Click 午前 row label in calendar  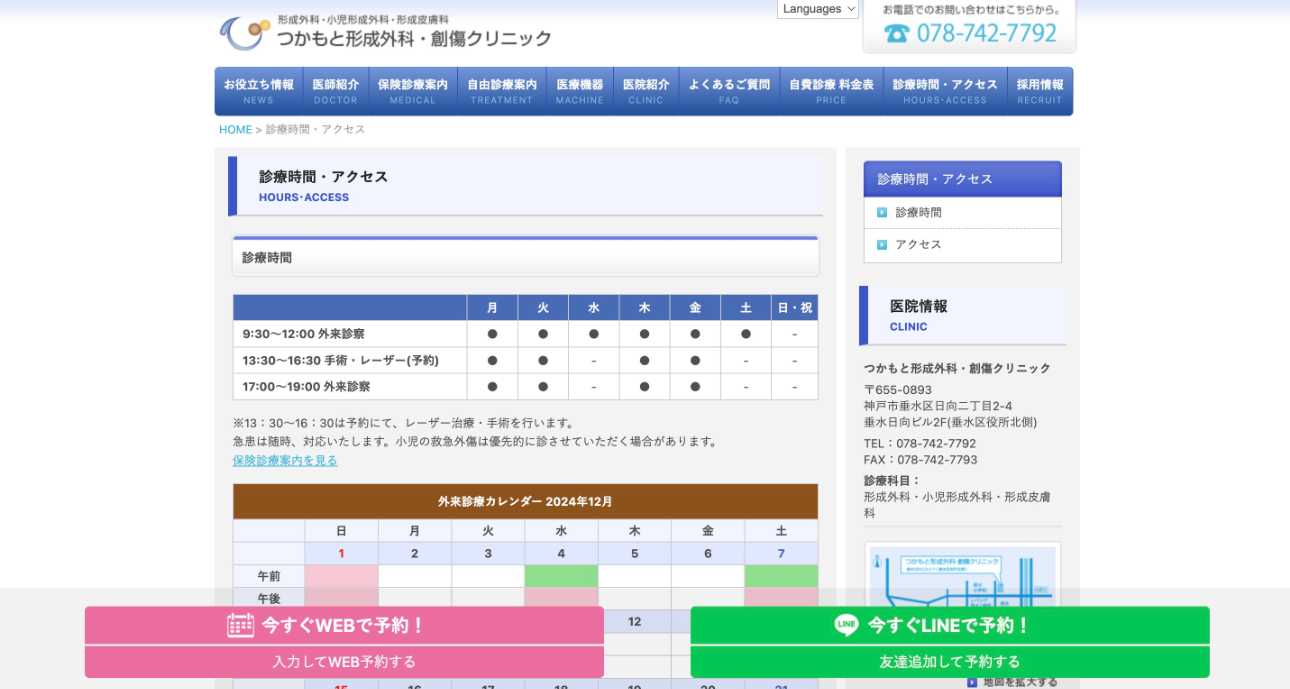[269, 576]
